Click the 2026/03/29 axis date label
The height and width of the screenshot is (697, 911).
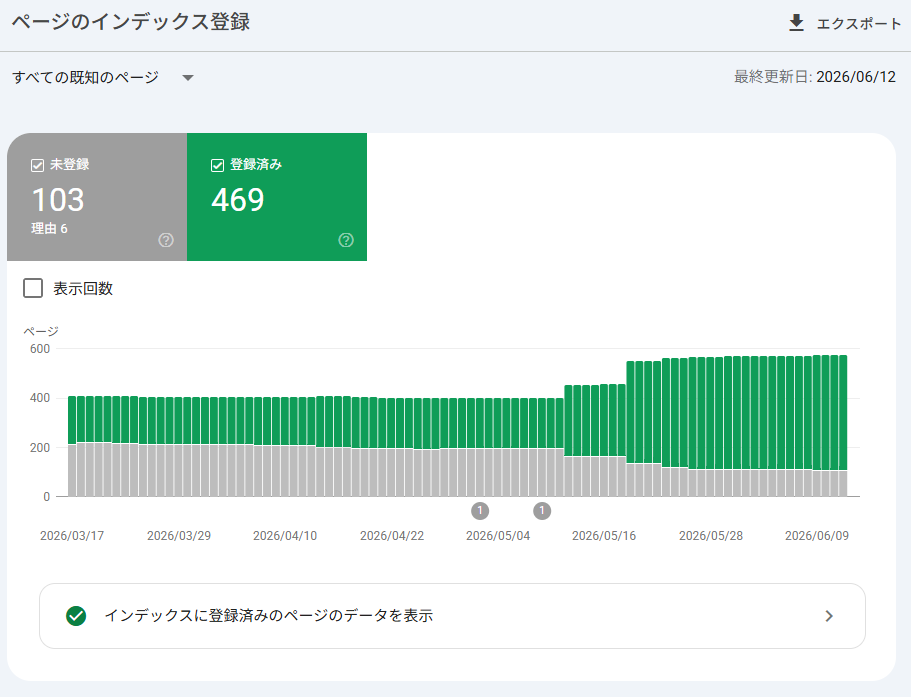pyautogui.click(x=179, y=536)
